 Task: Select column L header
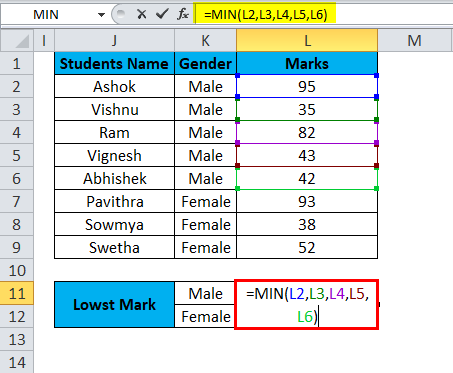(x=307, y=41)
